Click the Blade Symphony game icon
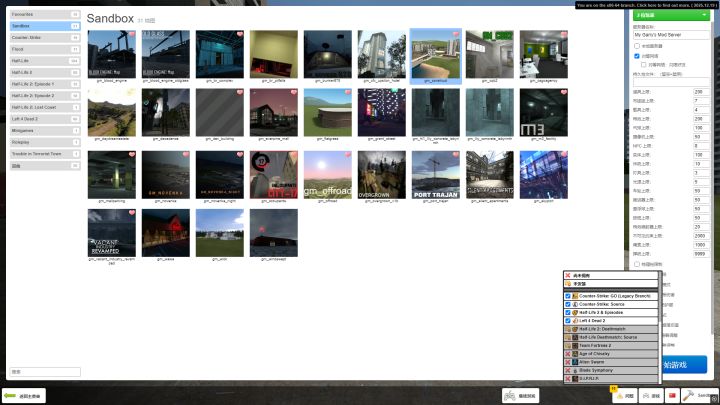Image resolution: width=720 pixels, height=405 pixels. click(575, 371)
